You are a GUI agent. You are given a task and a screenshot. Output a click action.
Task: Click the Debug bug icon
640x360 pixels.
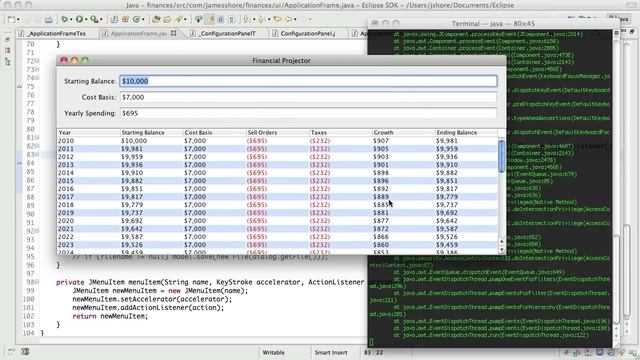64,19
